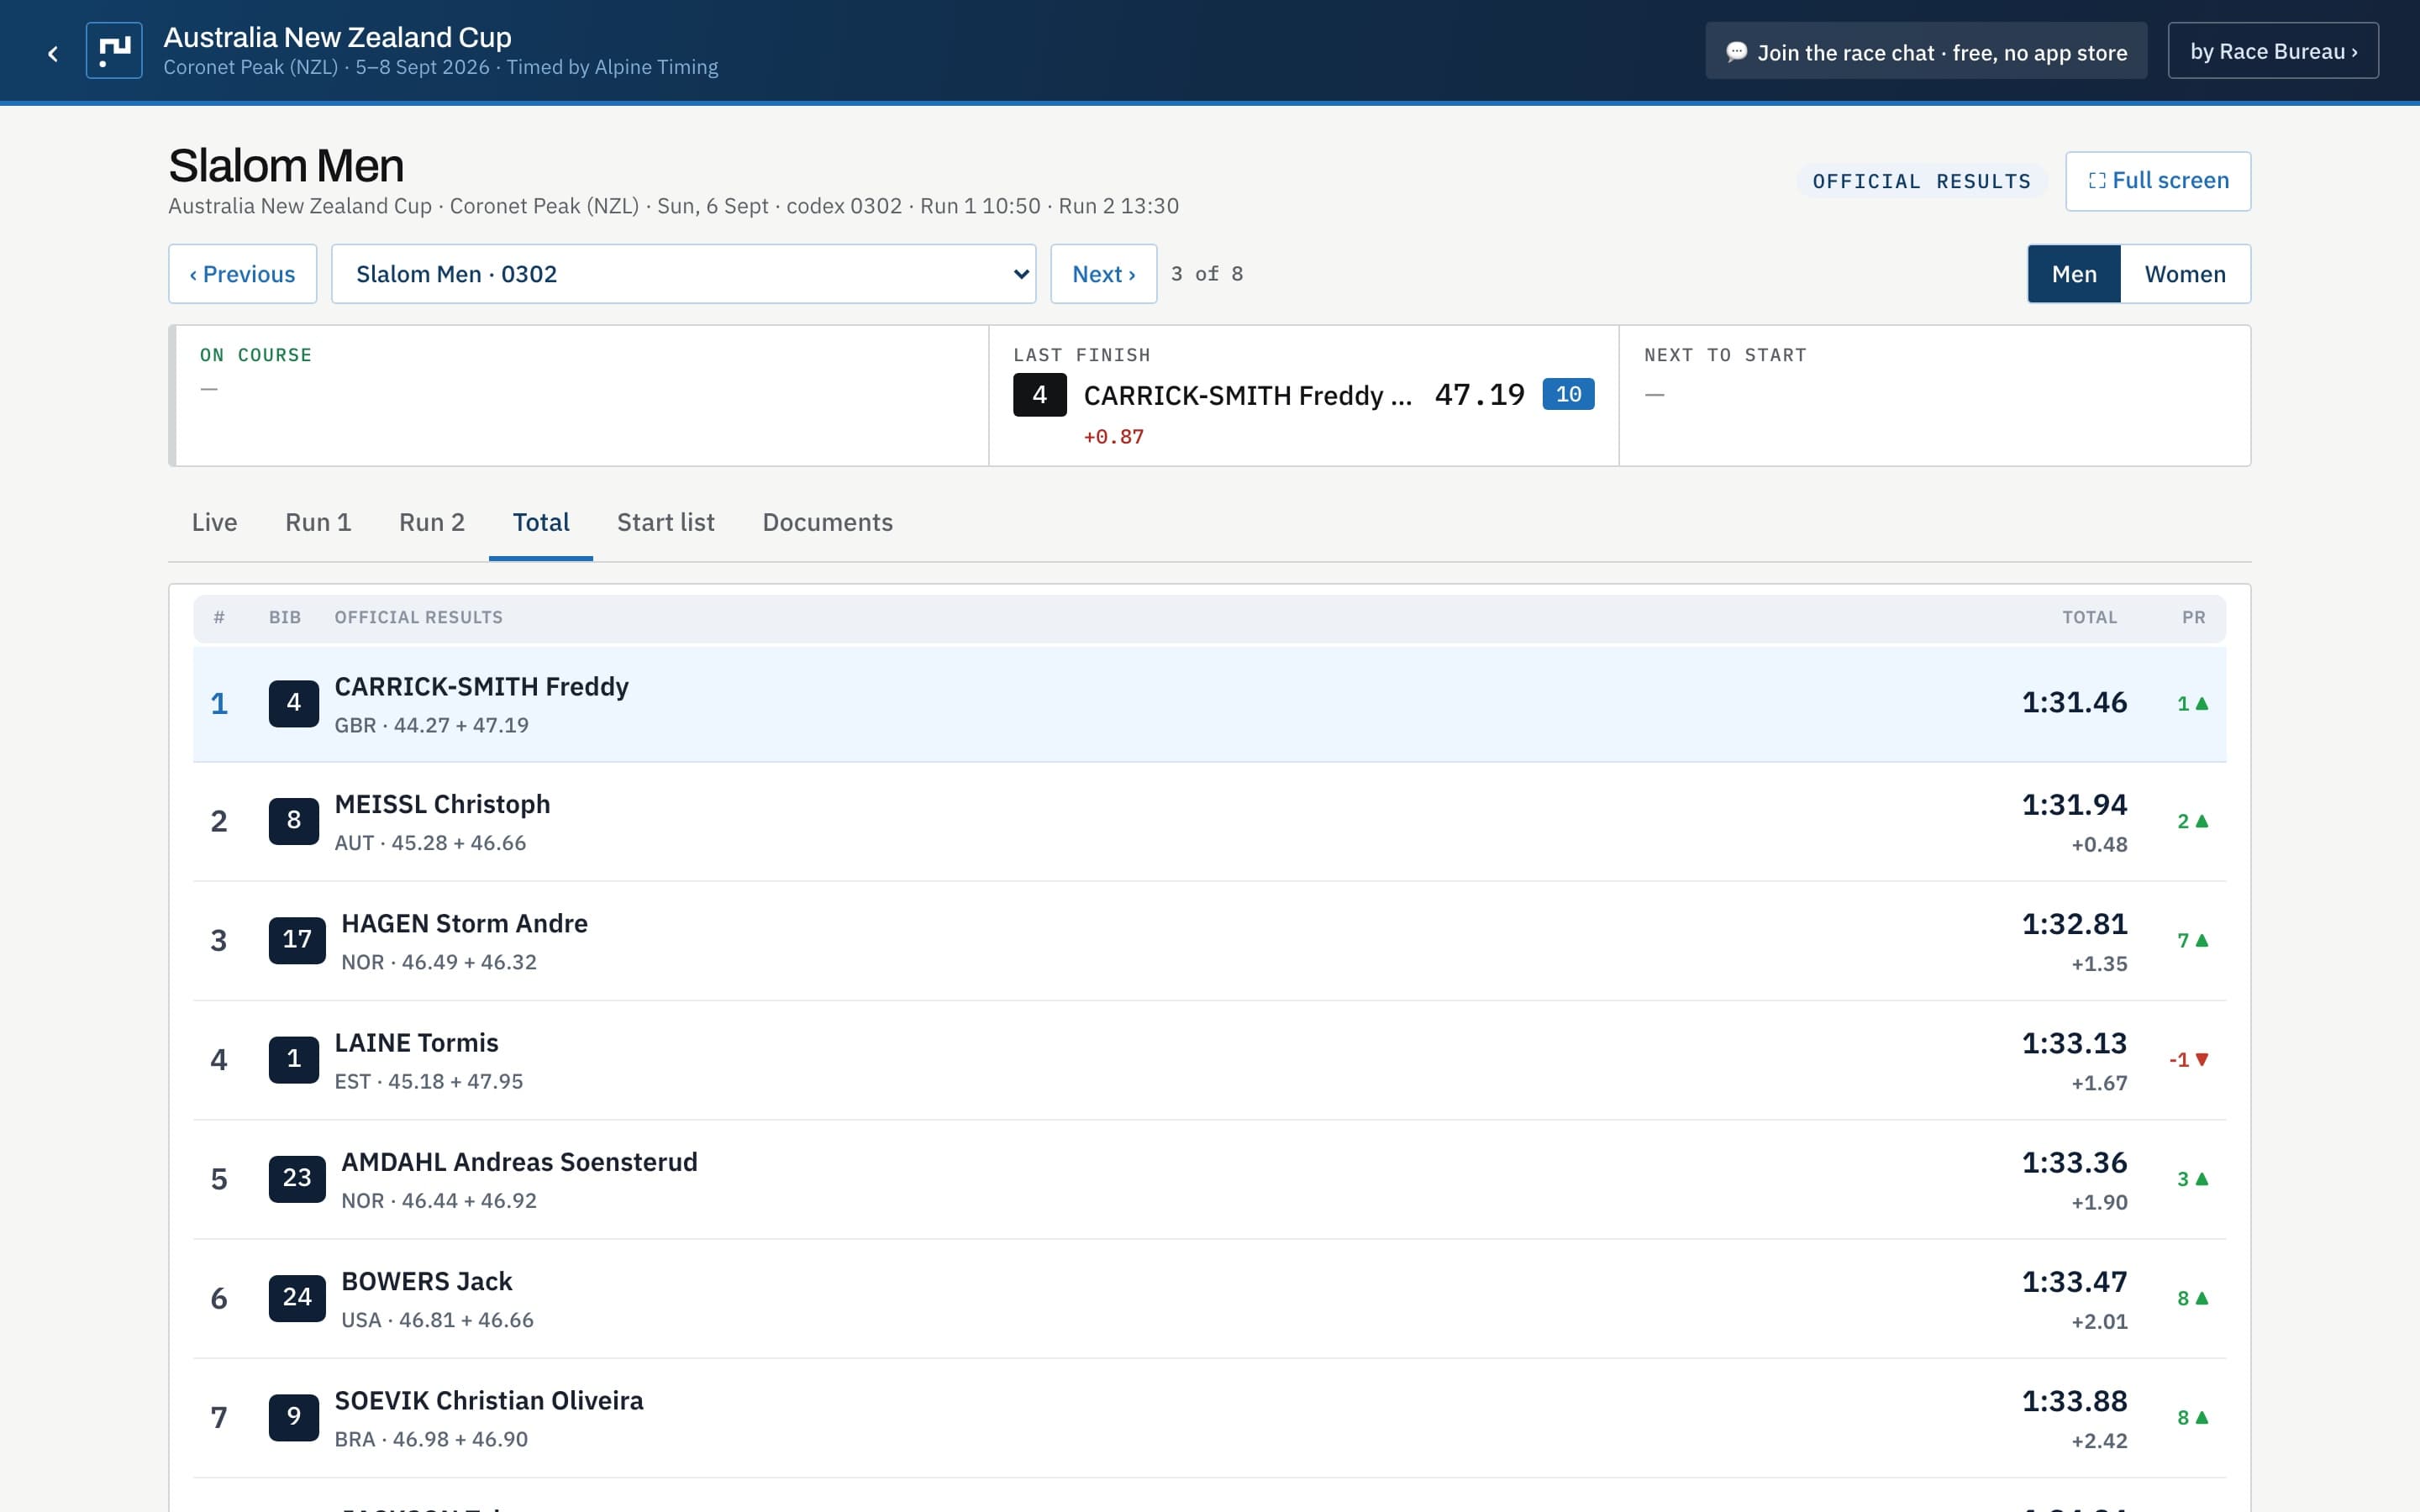2420x1512 pixels.
Task: Click total time 1:31.46
Action: tap(2074, 703)
